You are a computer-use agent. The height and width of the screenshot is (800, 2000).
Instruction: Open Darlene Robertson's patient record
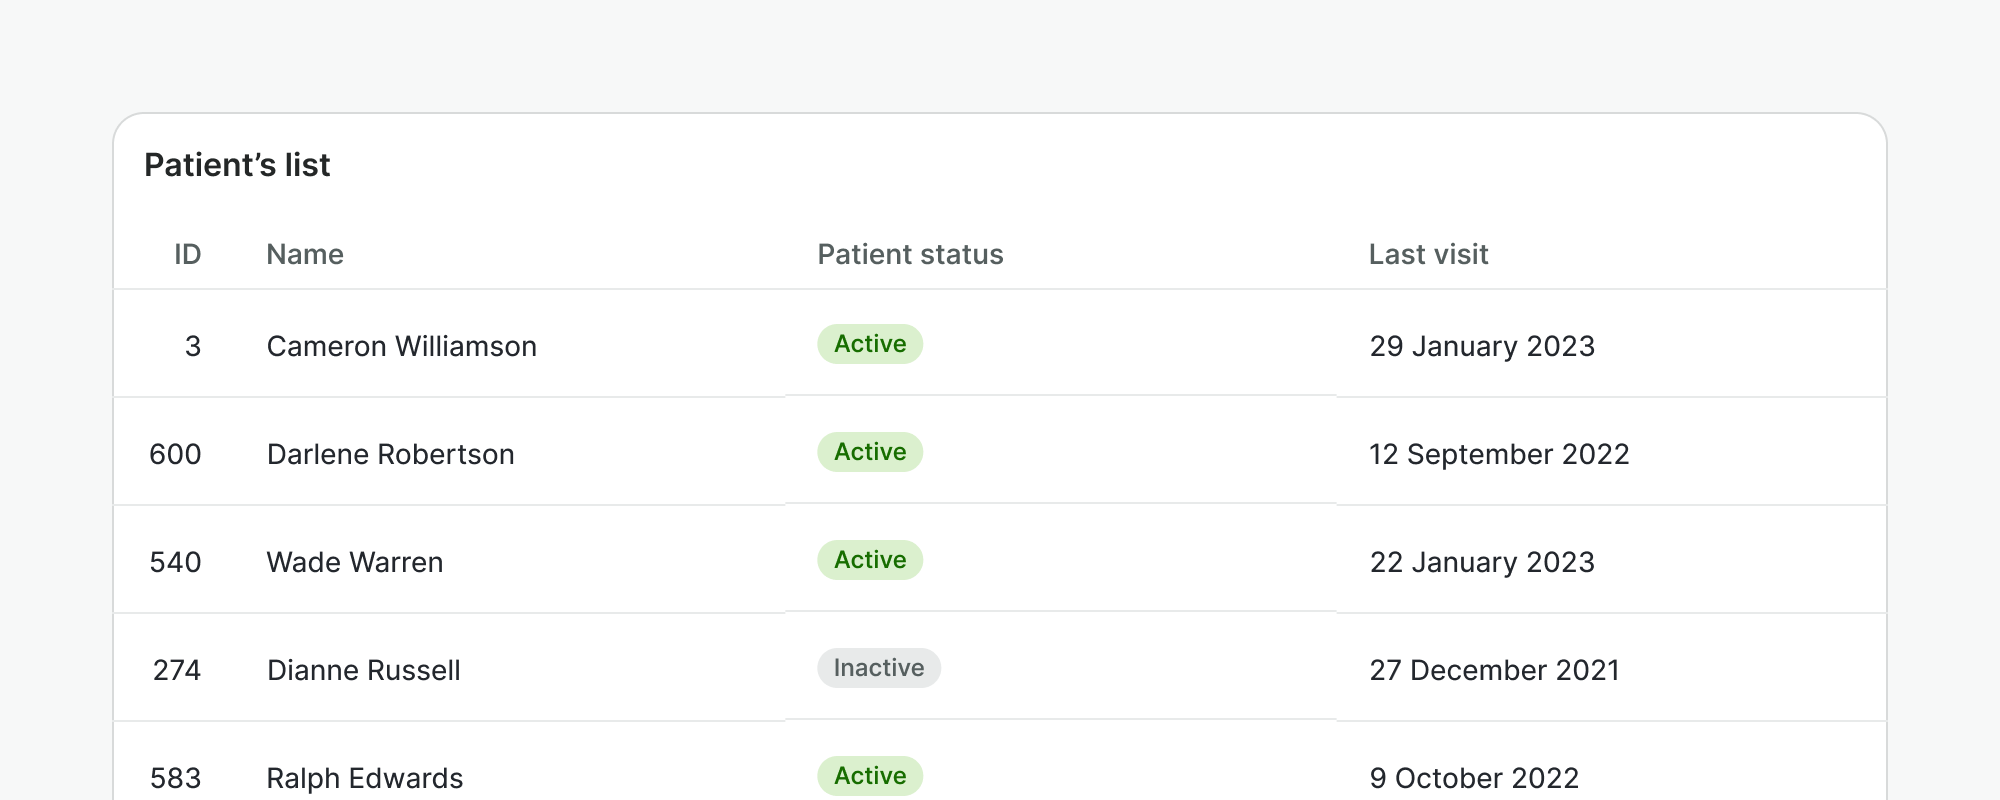coord(390,454)
